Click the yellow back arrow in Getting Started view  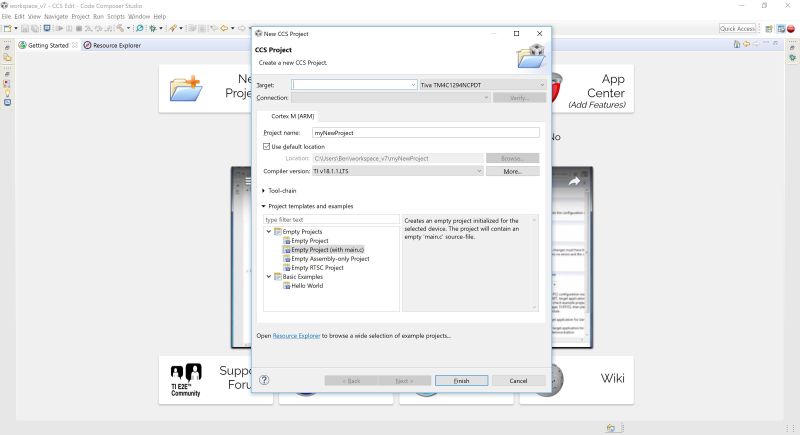[x=746, y=44]
